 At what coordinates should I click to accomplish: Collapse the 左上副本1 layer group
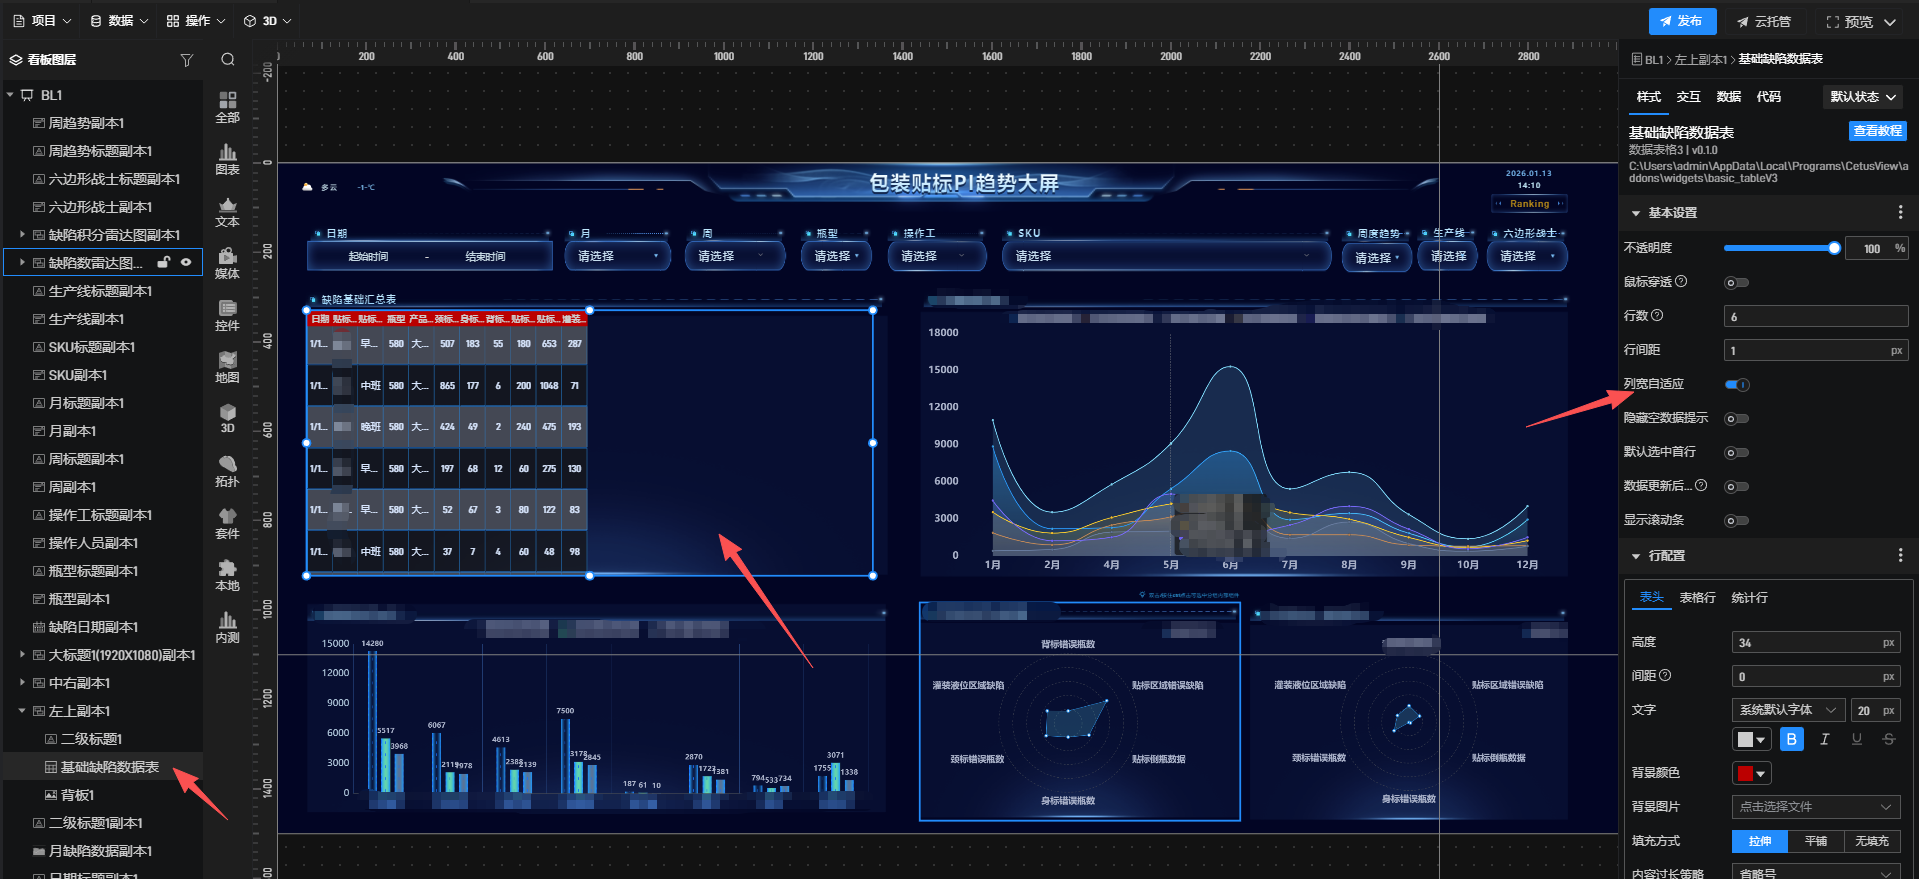(x=22, y=711)
